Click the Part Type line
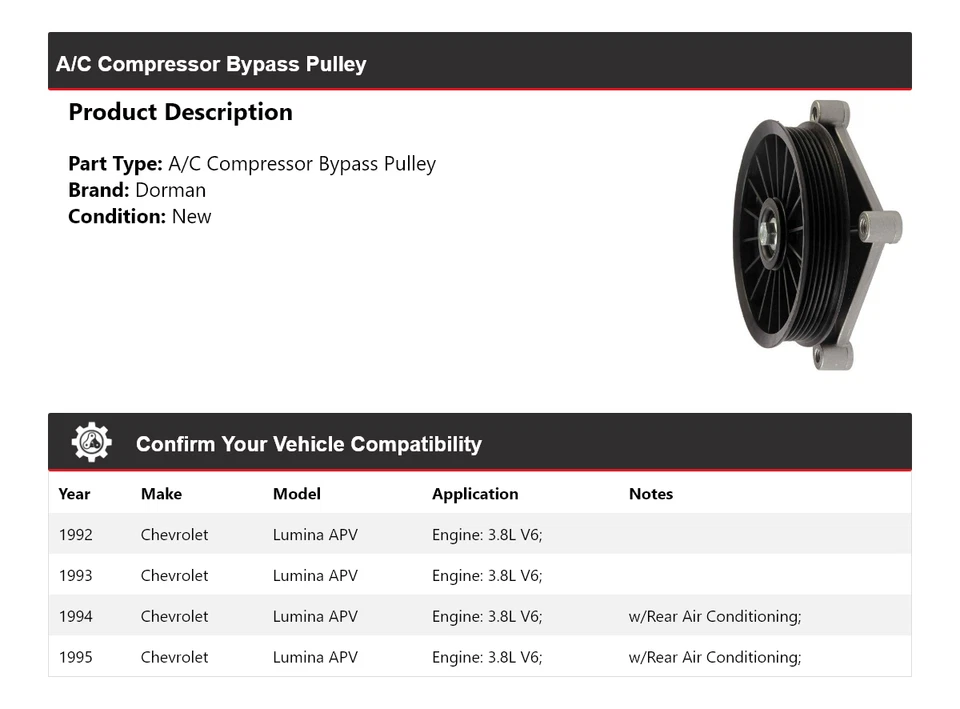The image size is (960, 709). point(252,164)
